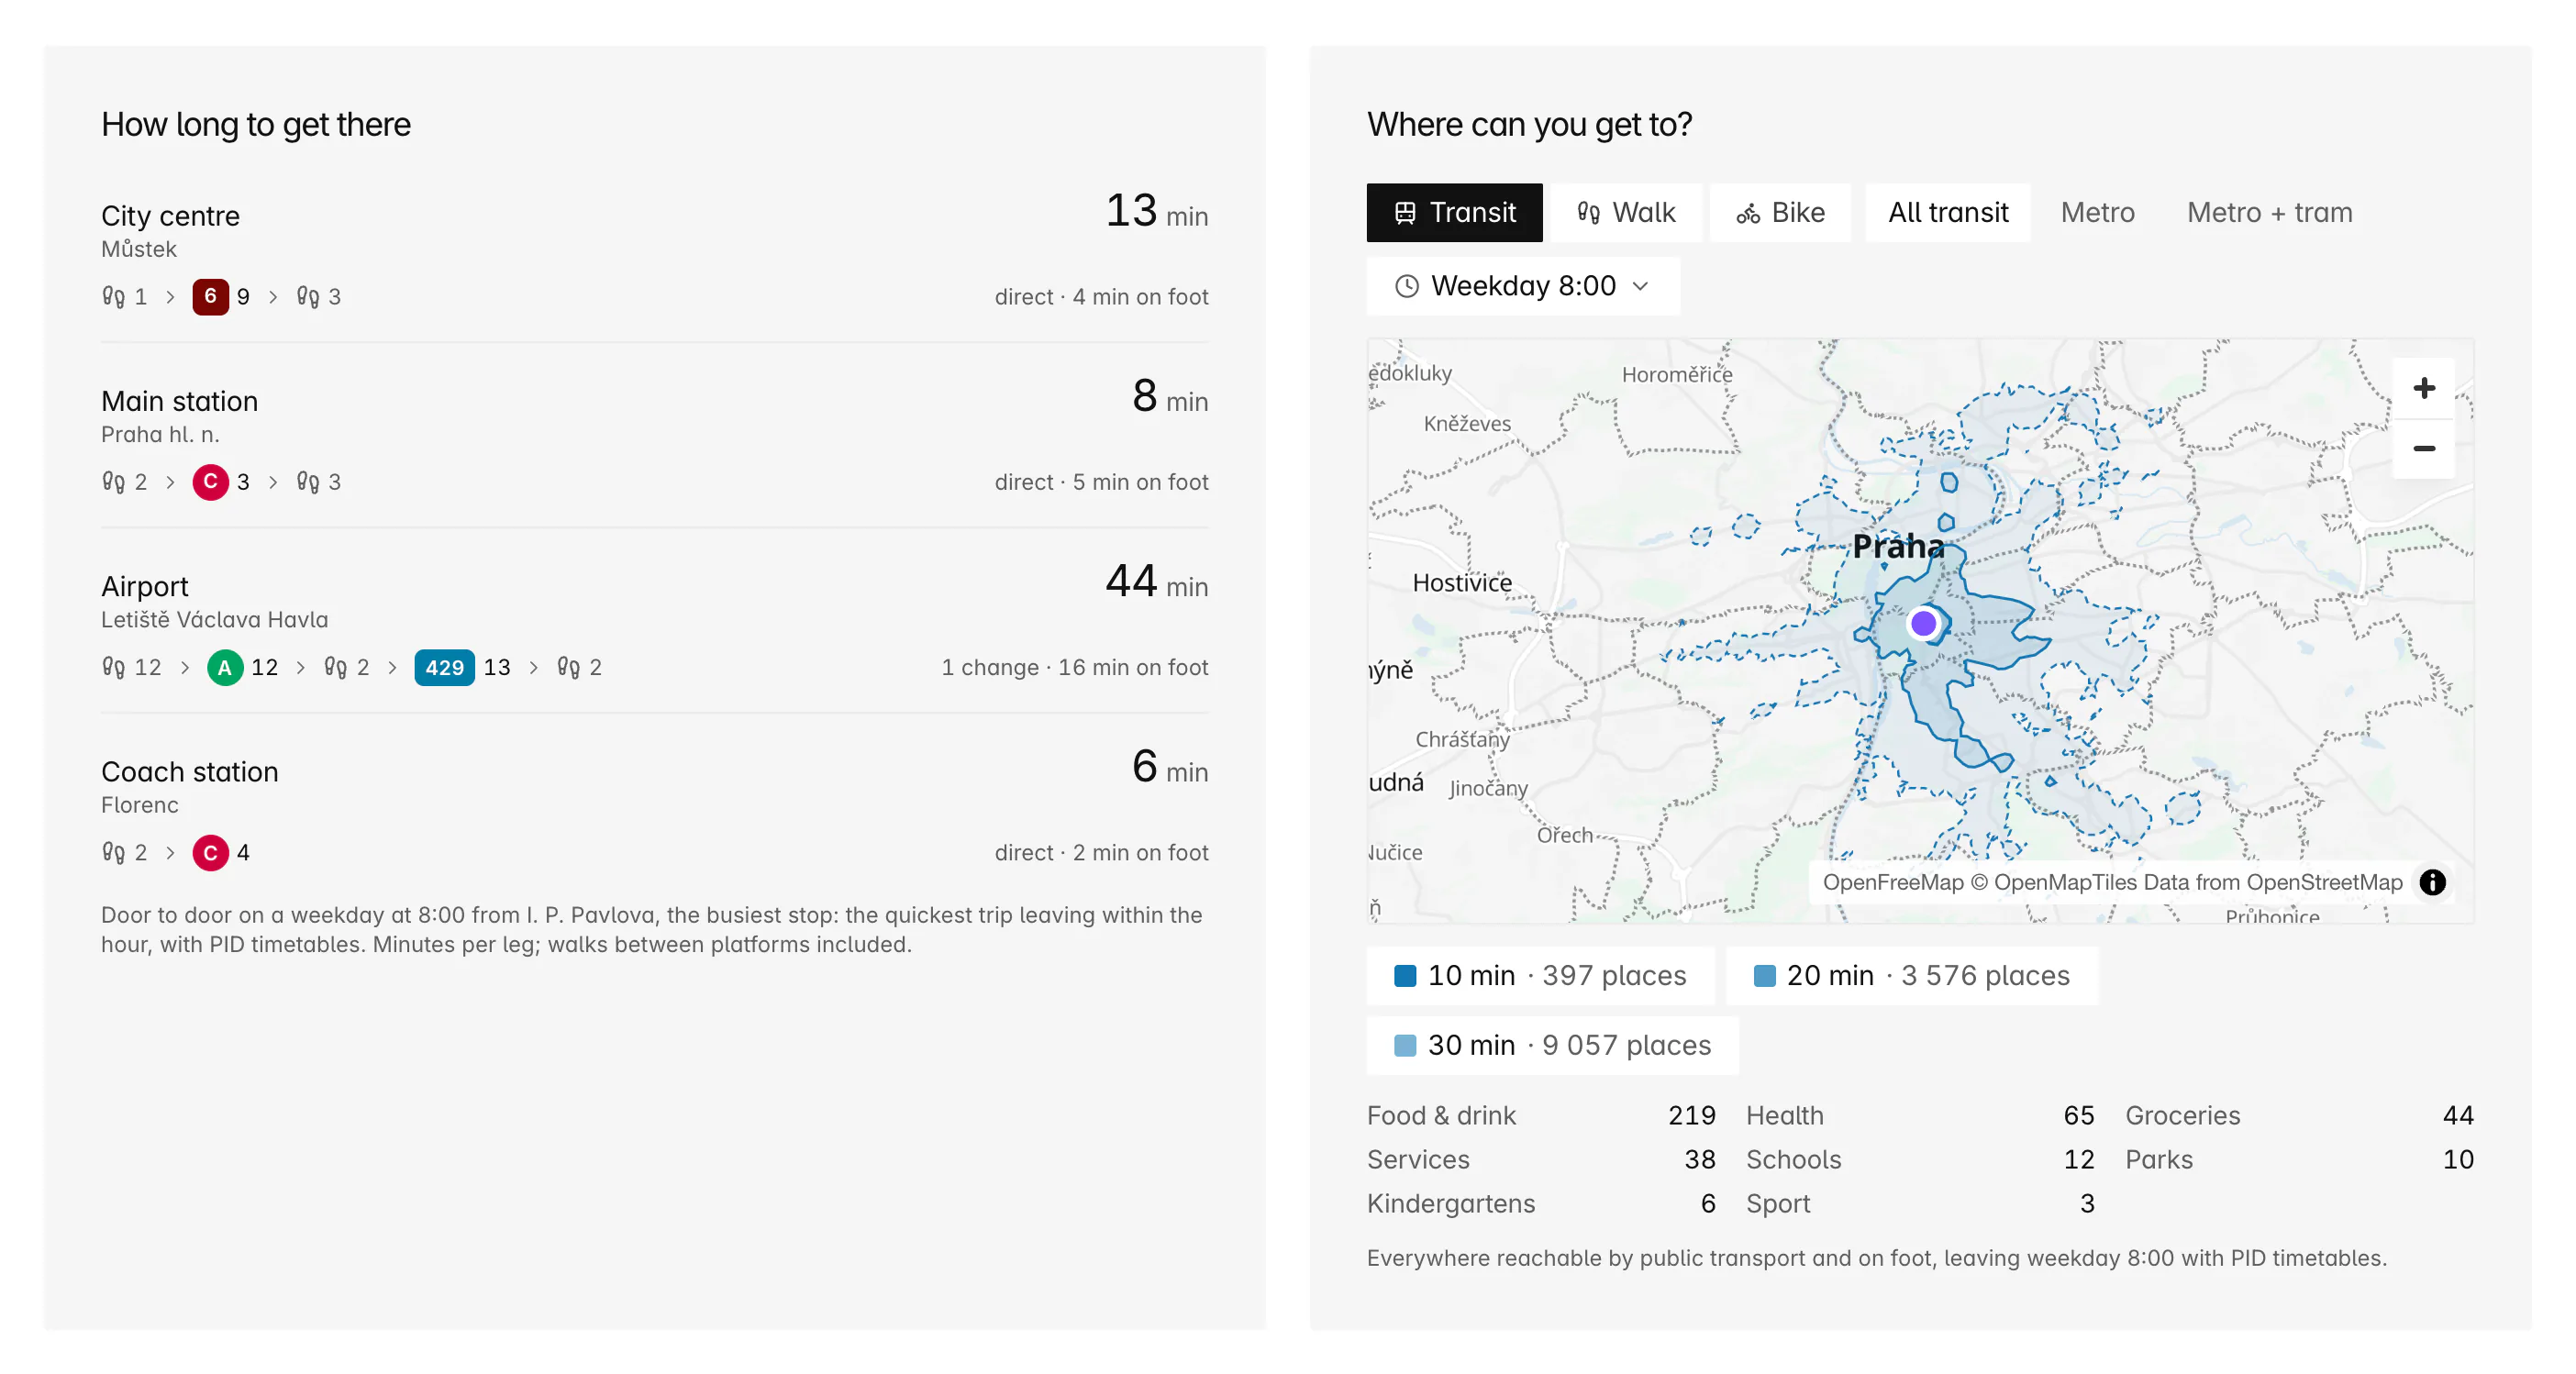
Task: Zoom in the map with plus button
Action: coord(2424,388)
